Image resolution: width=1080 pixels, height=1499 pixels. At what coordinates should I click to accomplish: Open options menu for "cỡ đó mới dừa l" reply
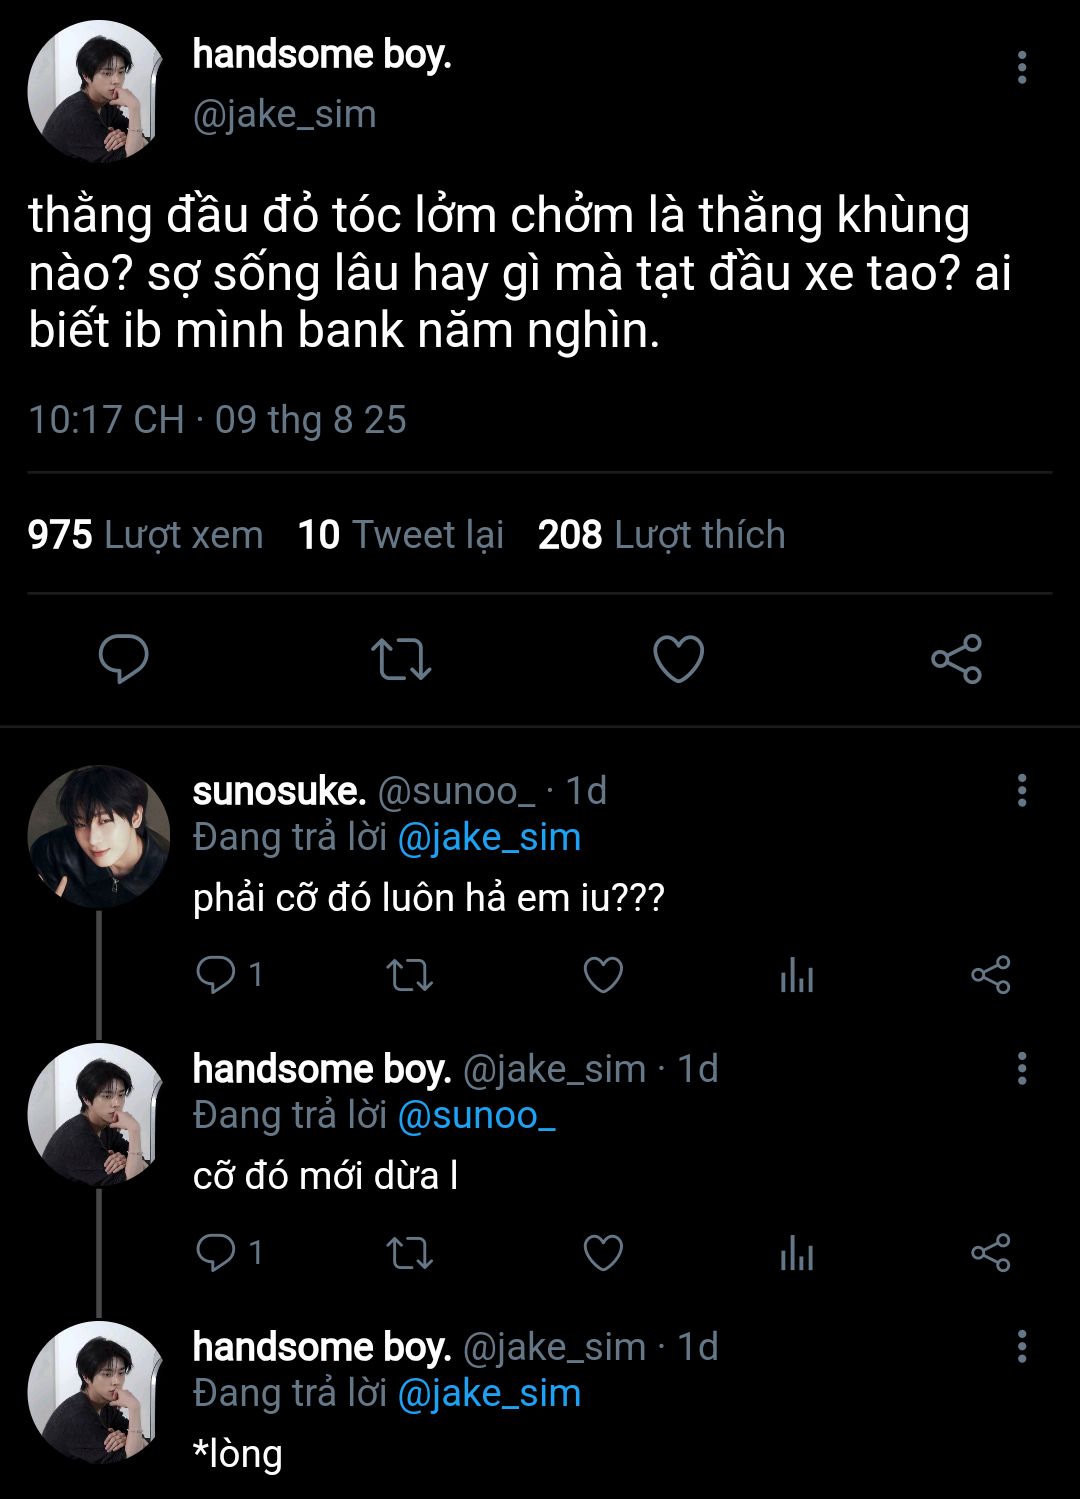1021,1069
